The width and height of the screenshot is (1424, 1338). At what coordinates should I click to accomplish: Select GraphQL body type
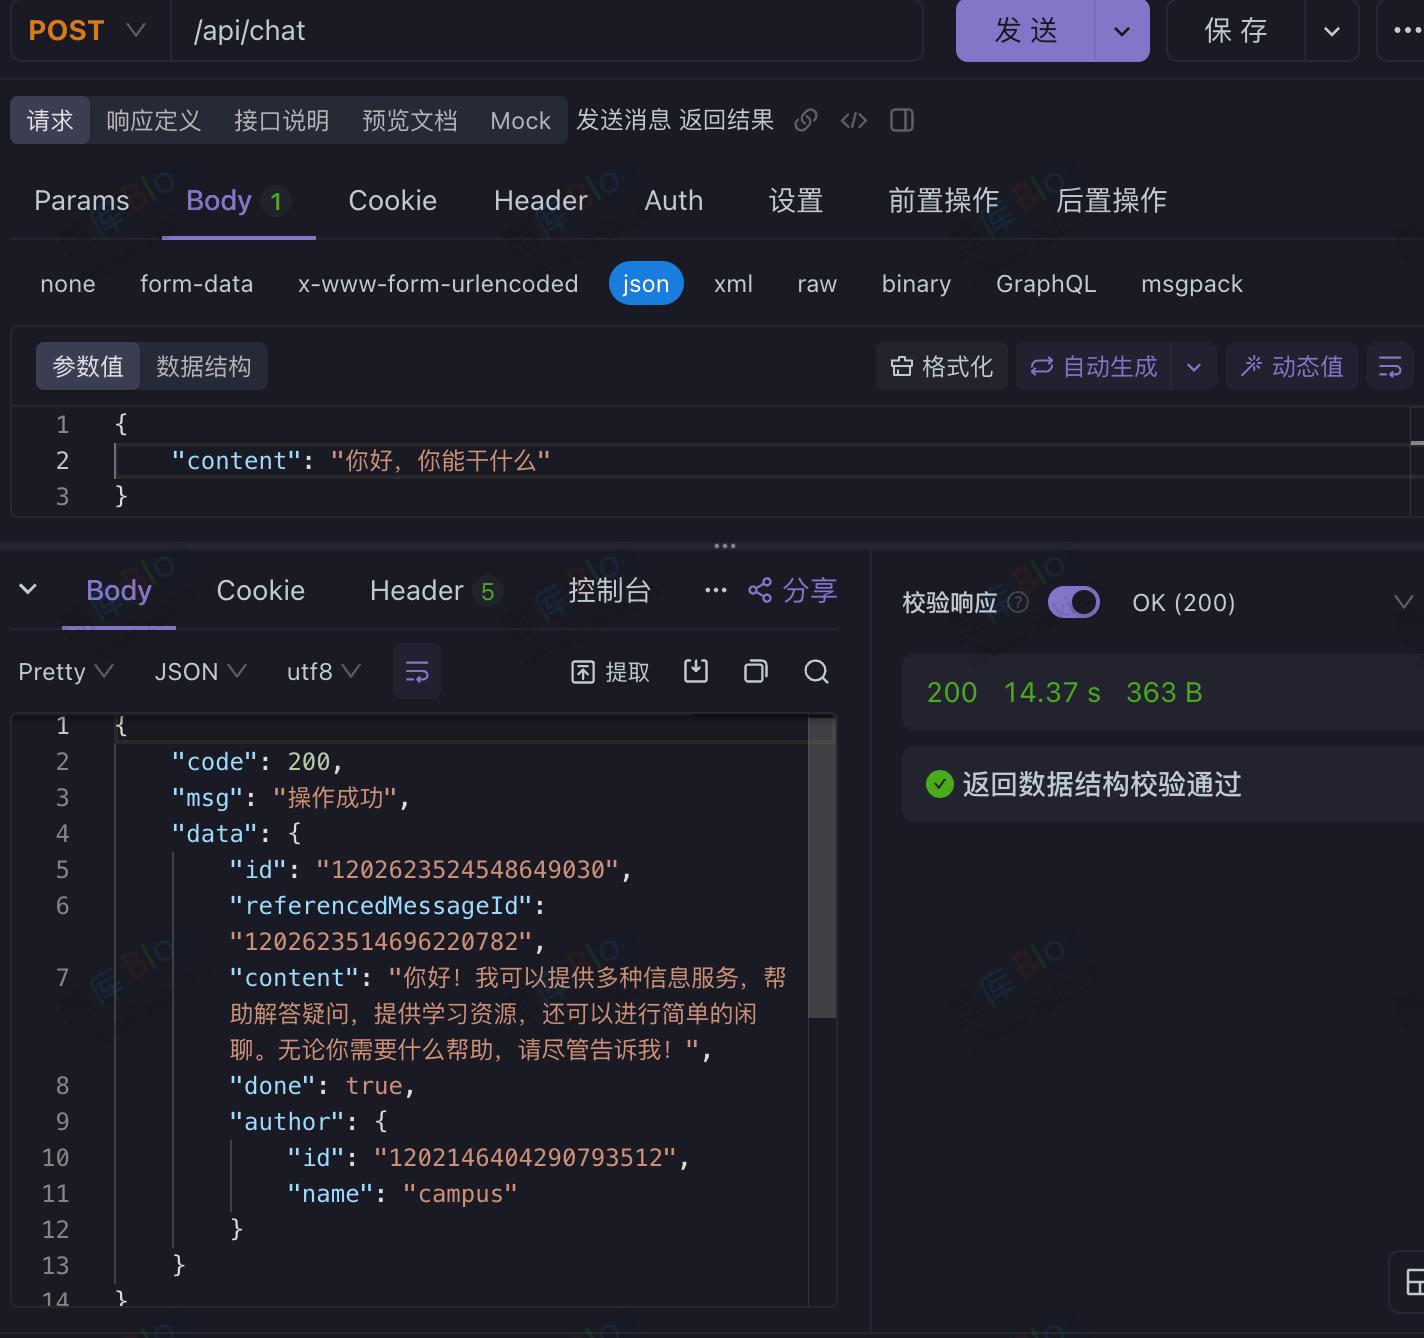click(x=1045, y=283)
